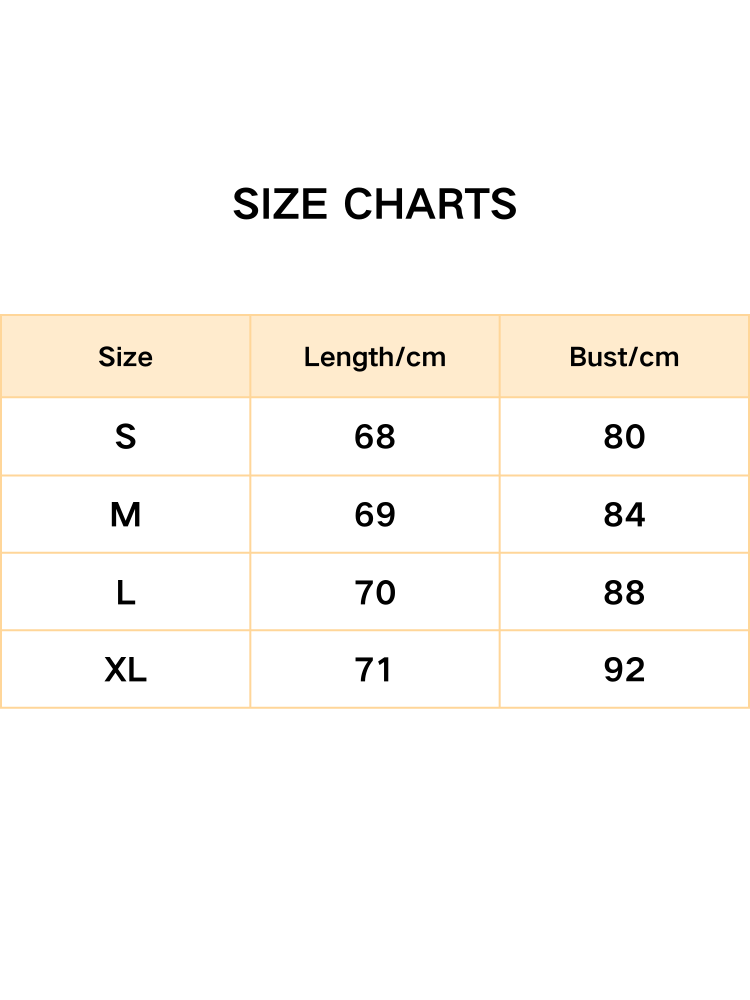Click bust value 92 for size XL
Image resolution: width=750 pixels, height=1000 pixels.
click(625, 670)
